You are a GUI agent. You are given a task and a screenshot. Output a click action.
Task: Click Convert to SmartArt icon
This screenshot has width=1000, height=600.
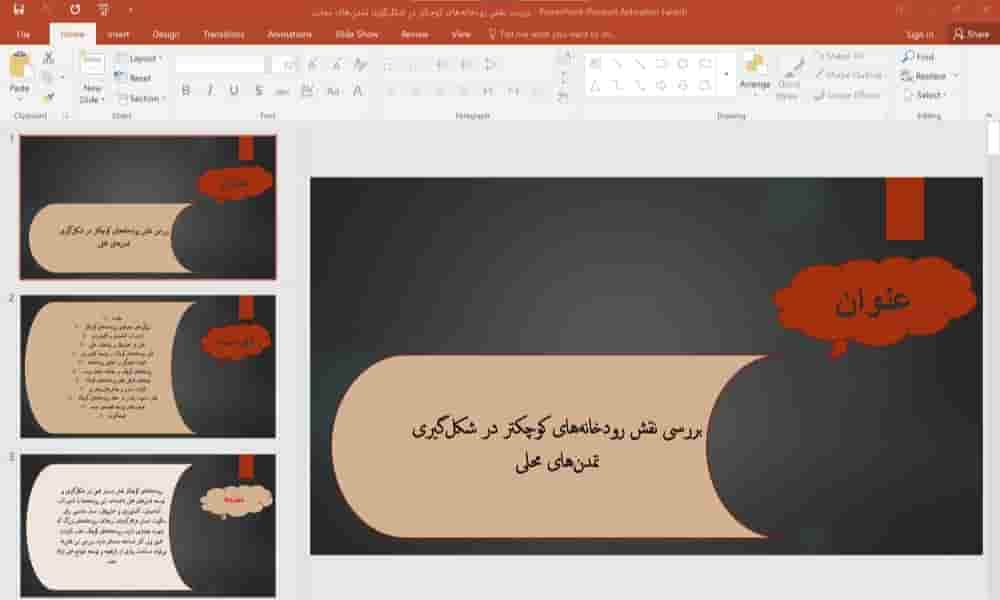pos(563,97)
